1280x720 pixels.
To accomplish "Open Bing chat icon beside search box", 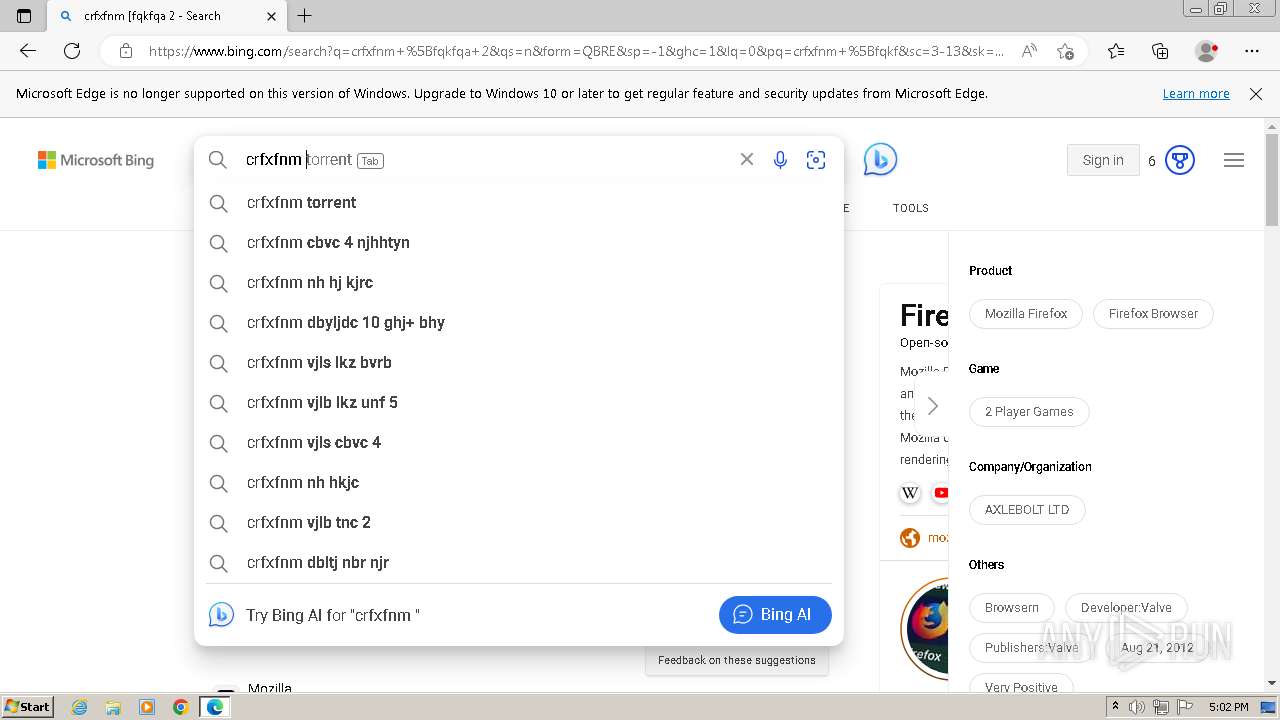I will tap(880, 160).
